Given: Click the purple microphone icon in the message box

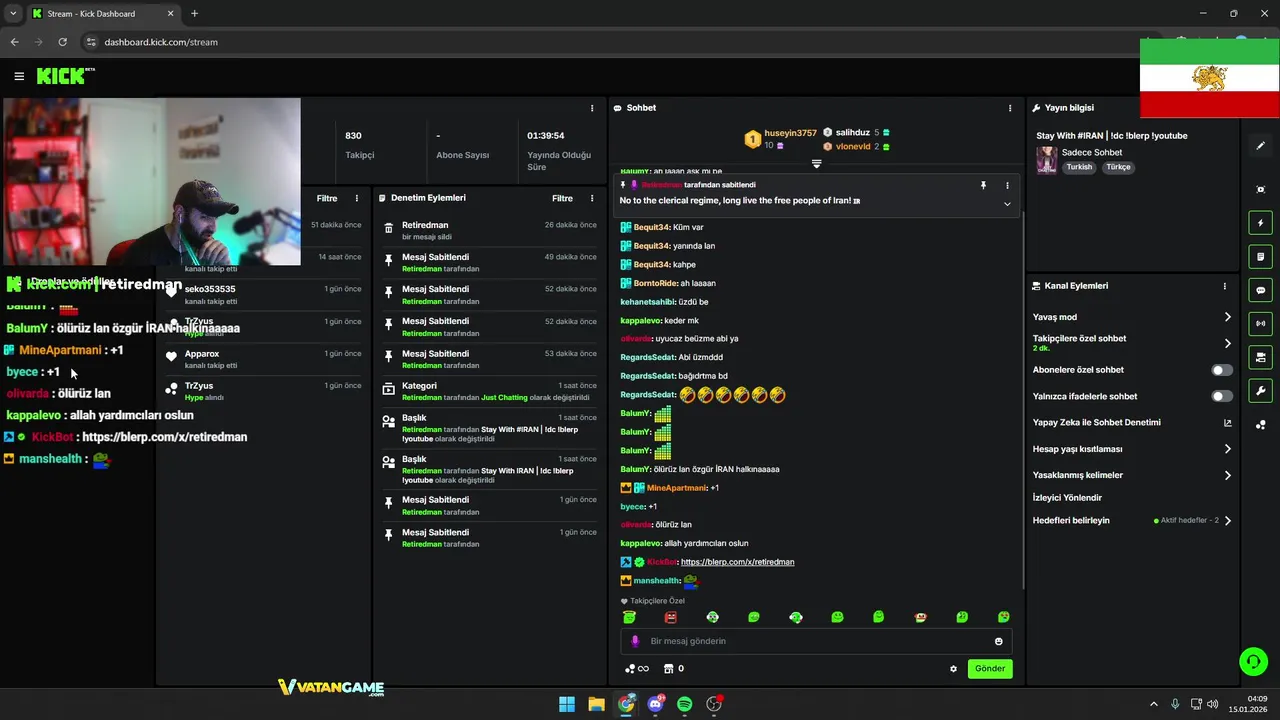Looking at the screenshot, I should point(635,641).
